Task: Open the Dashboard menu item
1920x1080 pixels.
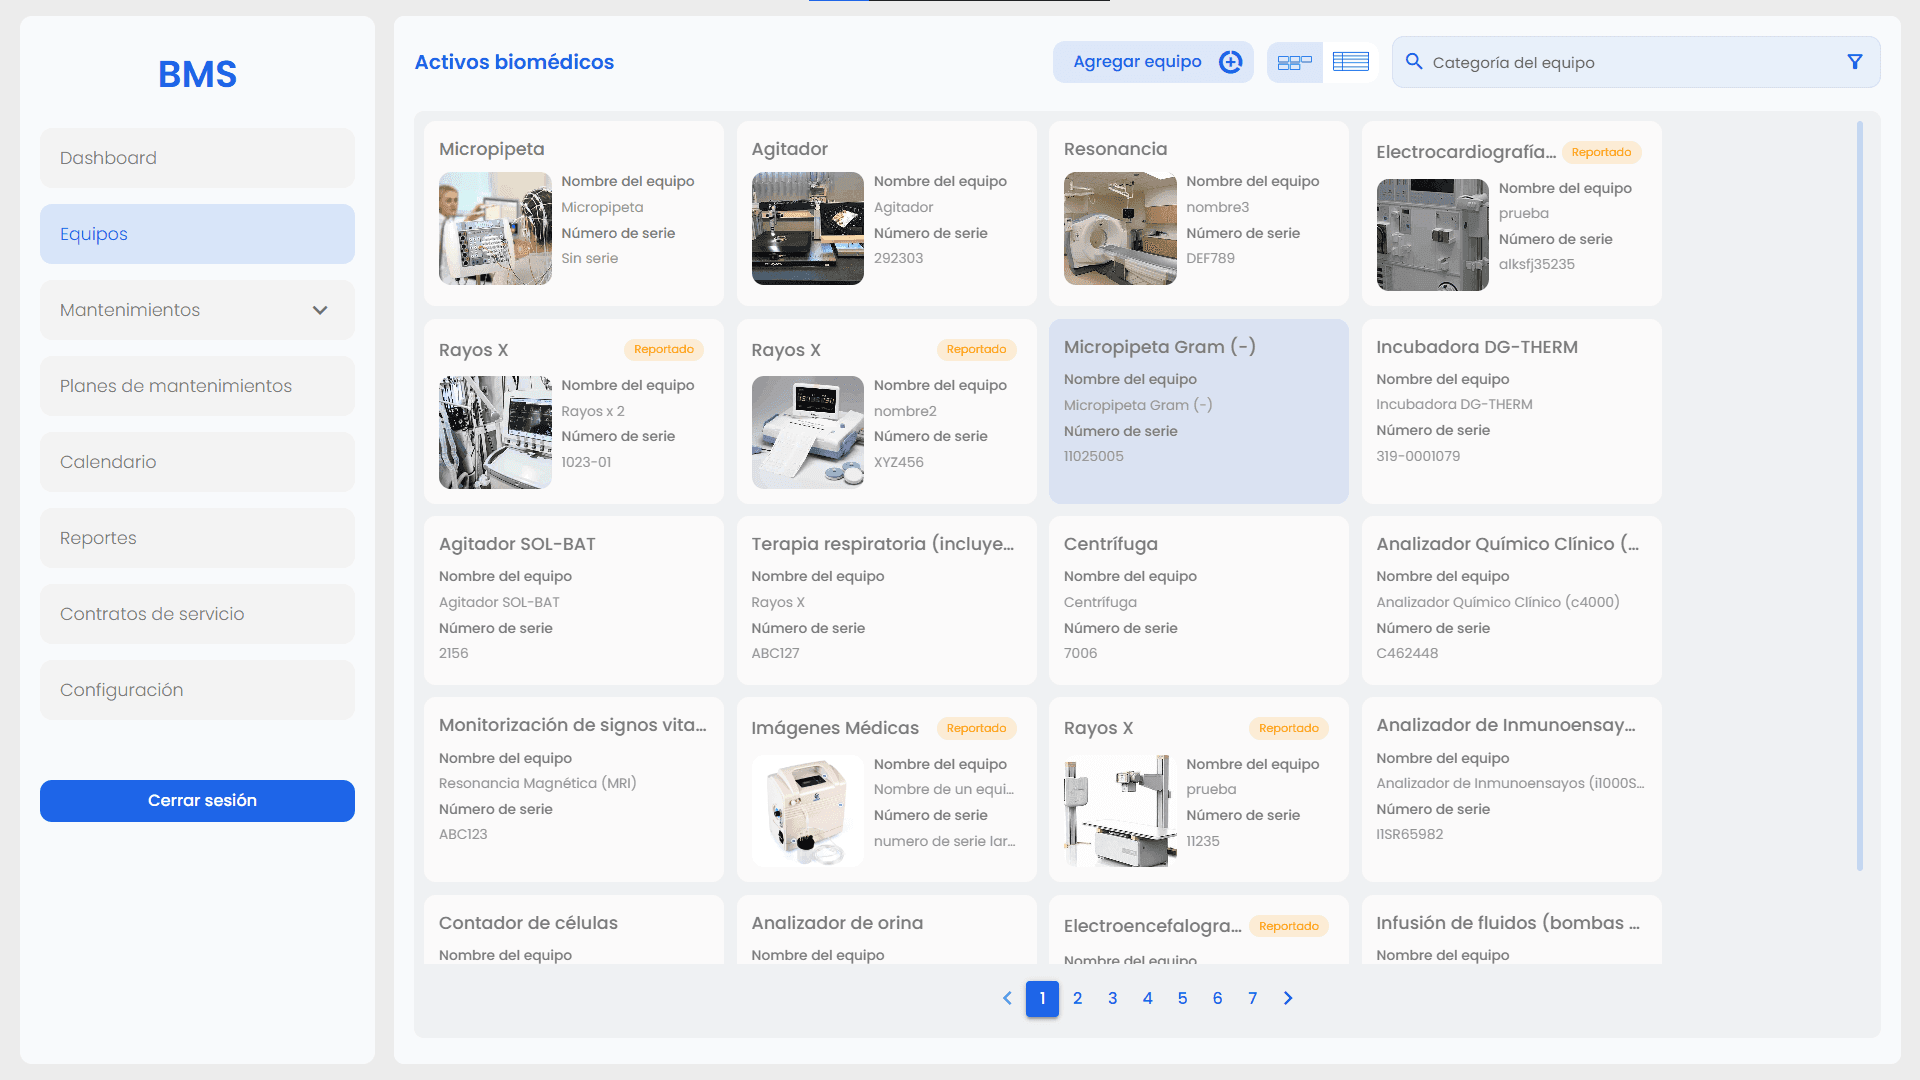Action: pos(197,158)
